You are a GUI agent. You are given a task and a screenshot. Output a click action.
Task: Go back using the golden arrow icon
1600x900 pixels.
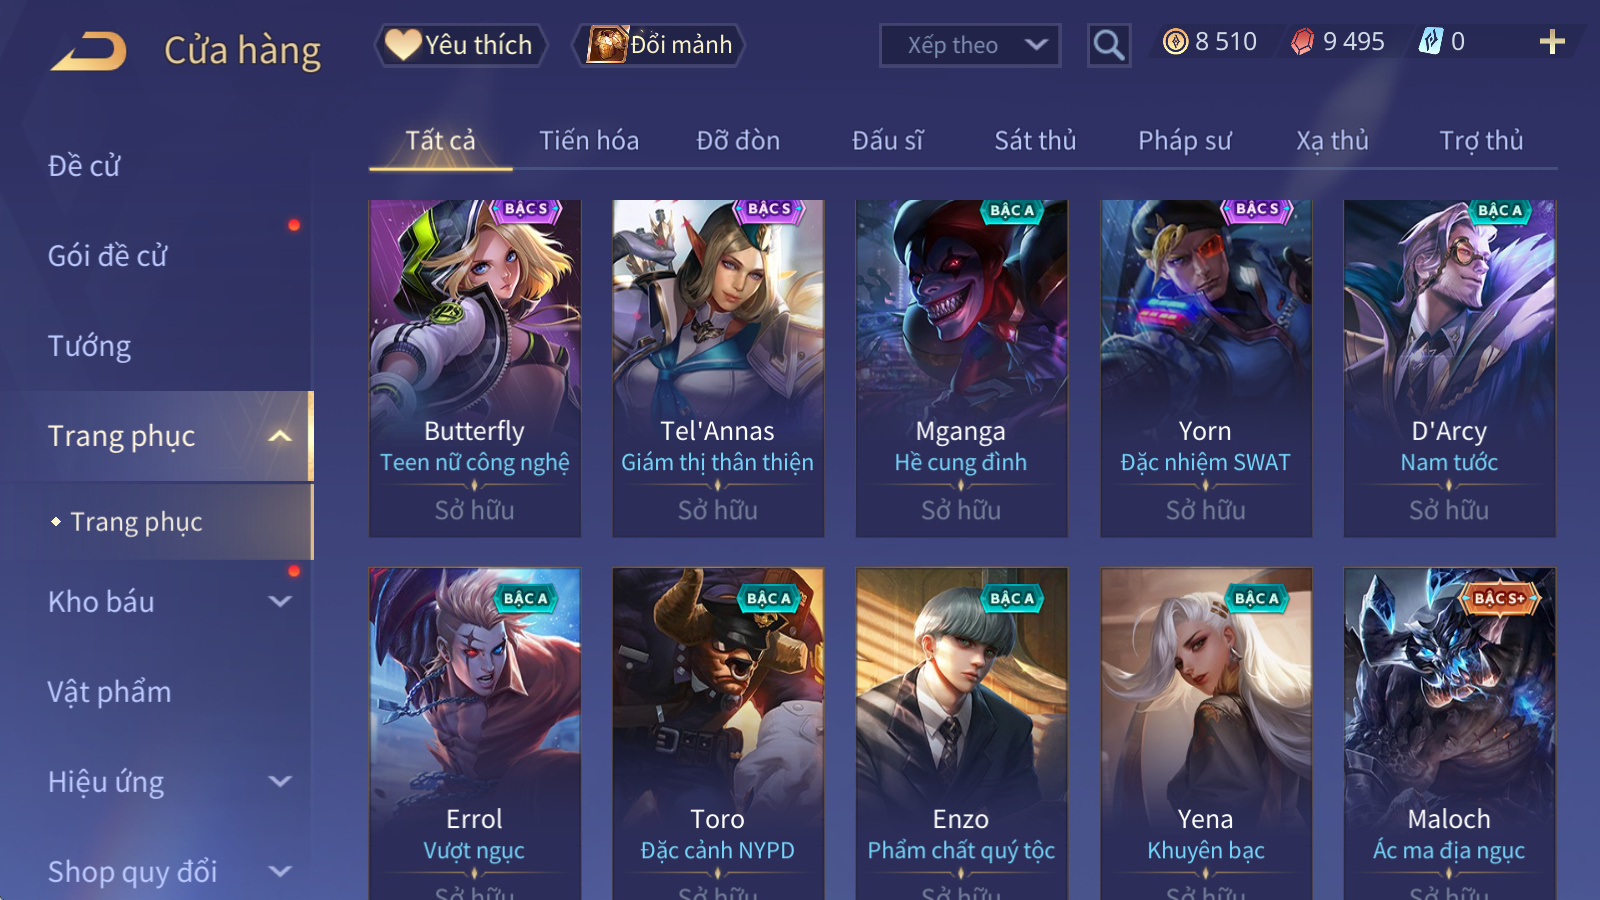89,50
